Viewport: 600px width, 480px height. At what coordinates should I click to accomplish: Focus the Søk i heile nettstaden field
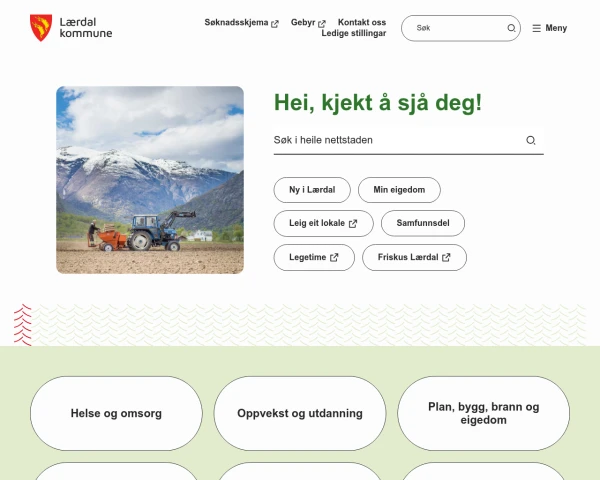[398, 140]
